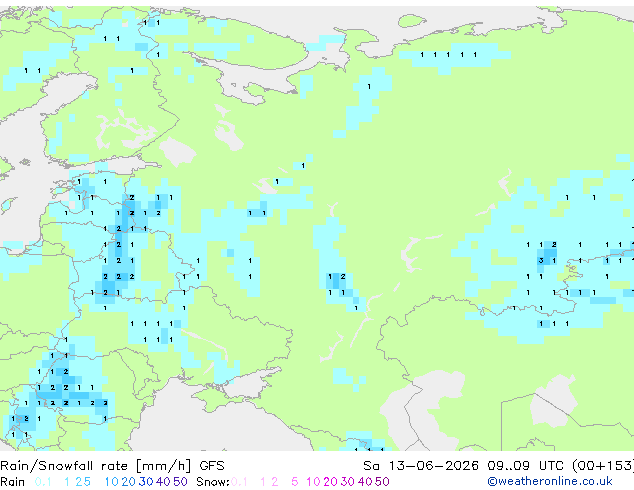The height and width of the screenshot is (490, 634).
Task: Select the 40 value in Rain legend
Action: 163,482
